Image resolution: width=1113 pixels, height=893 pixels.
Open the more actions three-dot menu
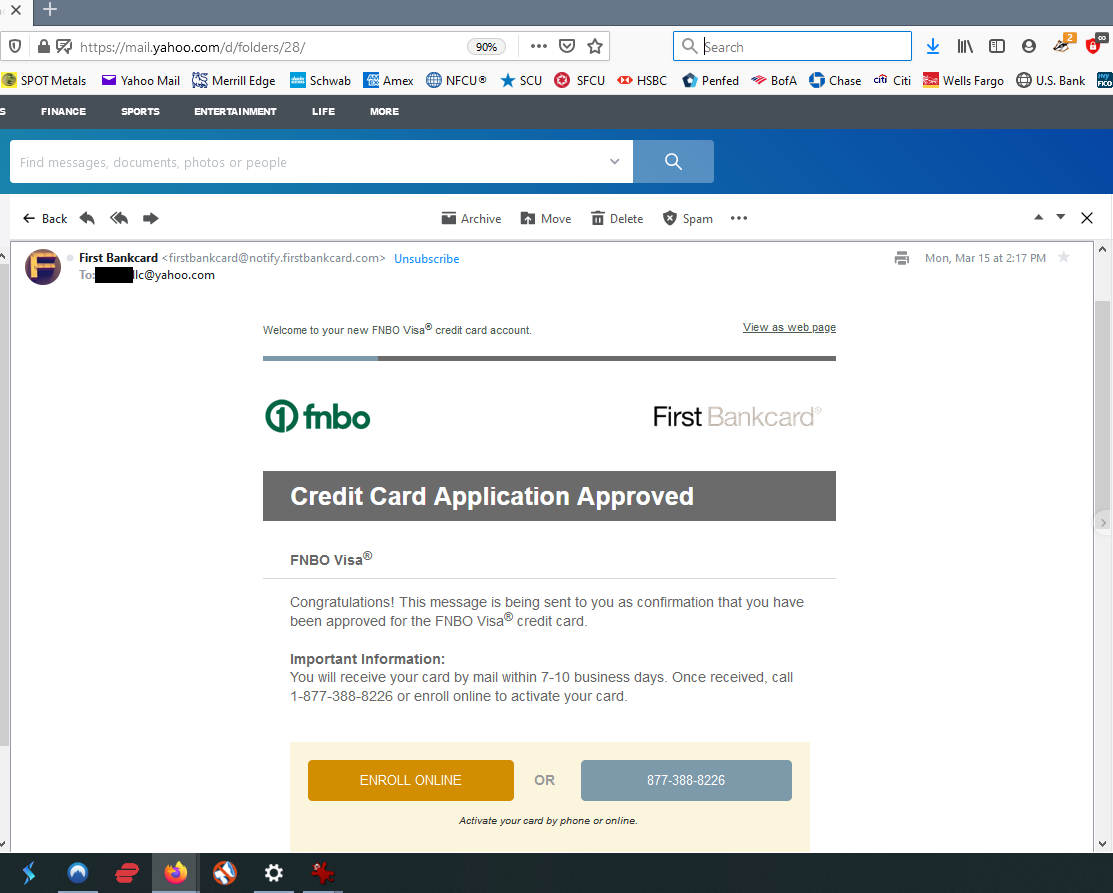click(739, 218)
